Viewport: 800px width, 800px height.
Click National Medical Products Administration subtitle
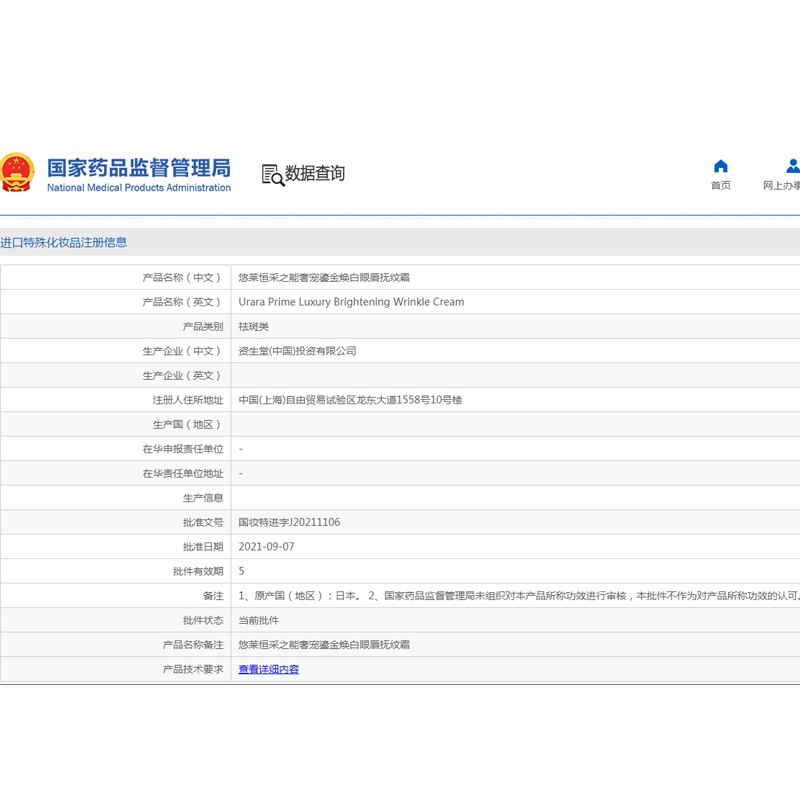[139, 188]
